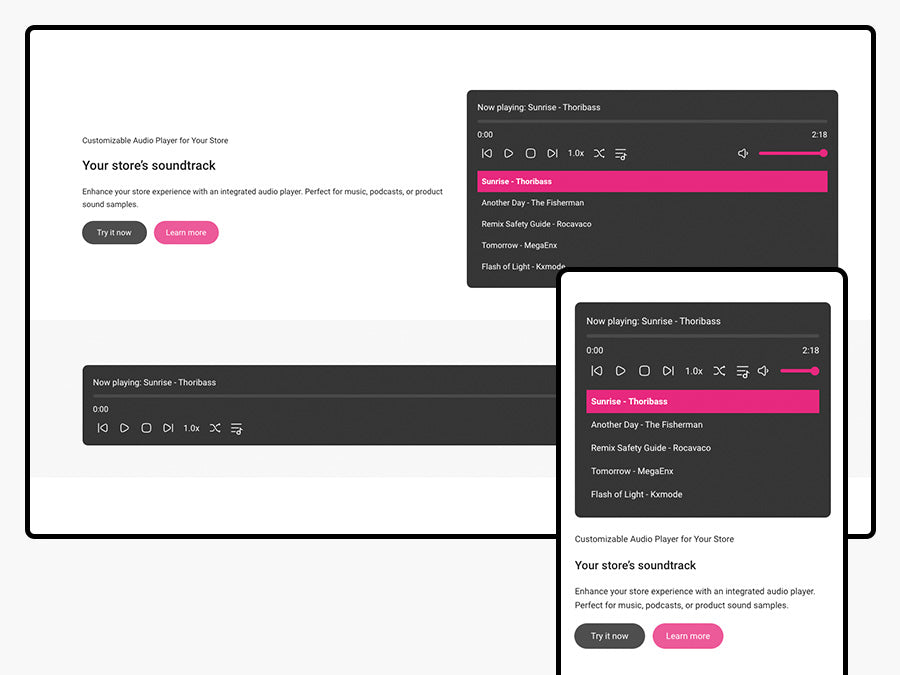The image size is (900, 675).
Task: Select 'Another Day - The Fisherman' in top desktop playlist
Action: pyautogui.click(x=532, y=203)
